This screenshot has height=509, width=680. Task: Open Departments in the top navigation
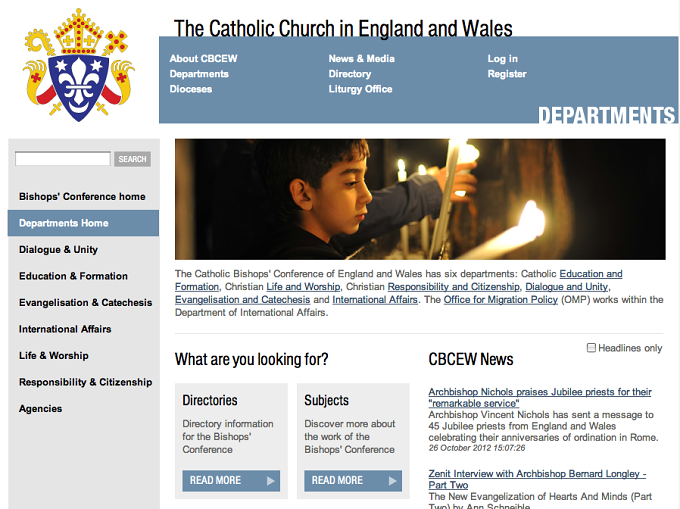pyautogui.click(x=199, y=74)
